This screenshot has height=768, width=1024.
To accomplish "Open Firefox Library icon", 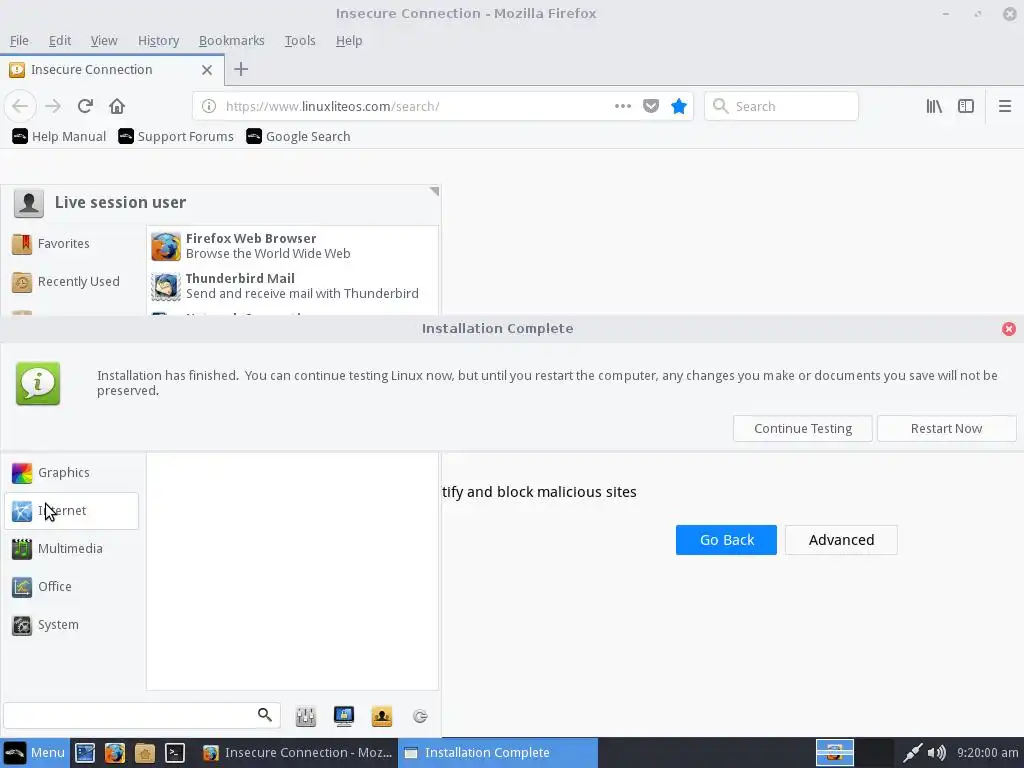I will click(x=934, y=106).
